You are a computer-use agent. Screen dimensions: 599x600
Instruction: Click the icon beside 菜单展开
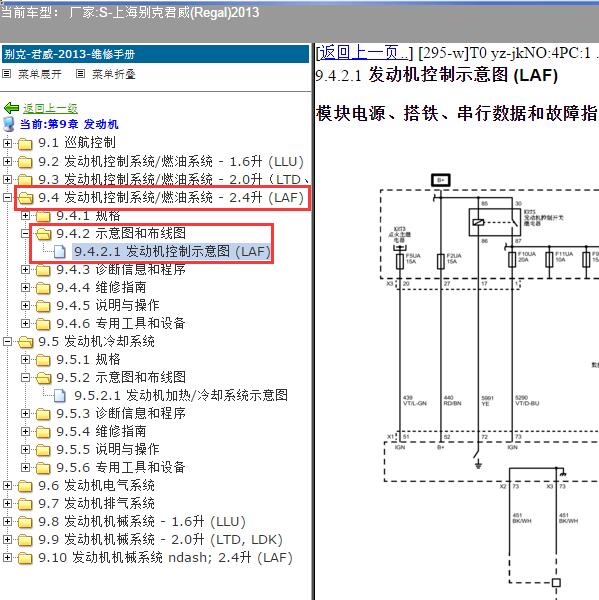7,73
